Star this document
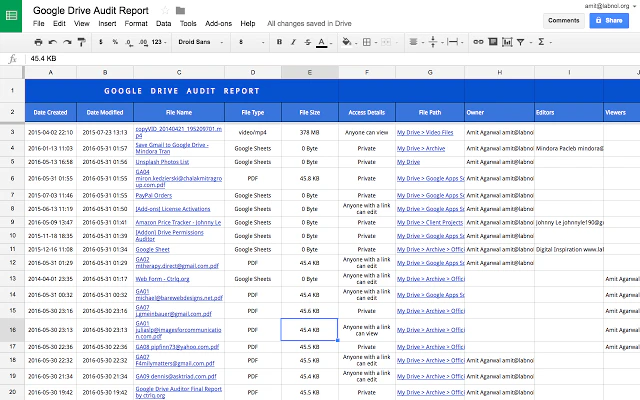This screenshot has width=640, height=400. coord(165,10)
